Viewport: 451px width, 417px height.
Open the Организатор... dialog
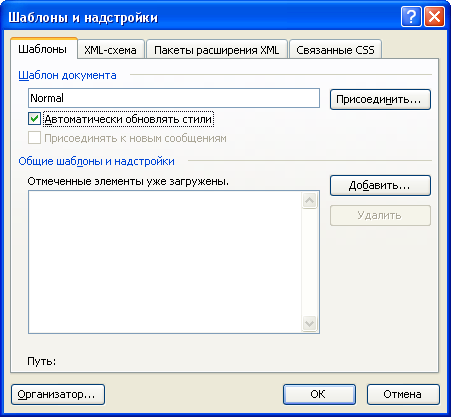[58, 395]
